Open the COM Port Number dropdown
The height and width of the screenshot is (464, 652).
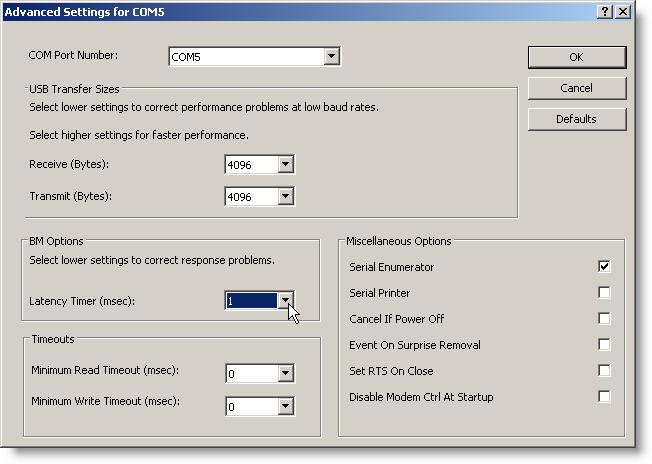point(332,57)
